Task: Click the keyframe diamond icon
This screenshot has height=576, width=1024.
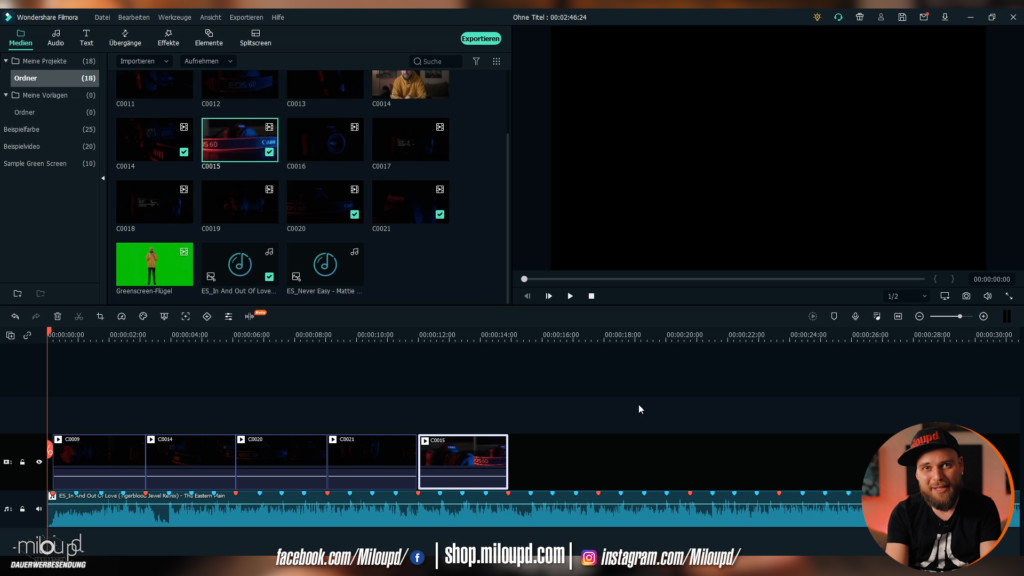Action: 207,316
